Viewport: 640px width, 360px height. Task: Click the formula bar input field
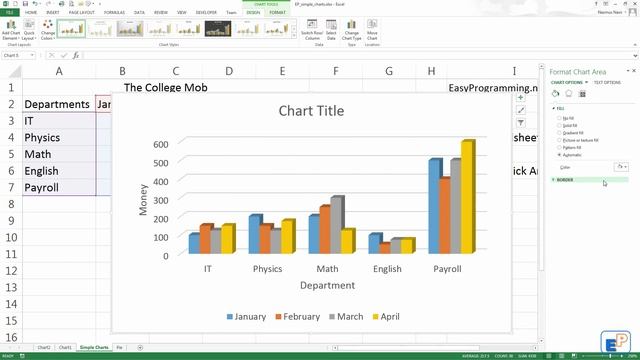357,55
